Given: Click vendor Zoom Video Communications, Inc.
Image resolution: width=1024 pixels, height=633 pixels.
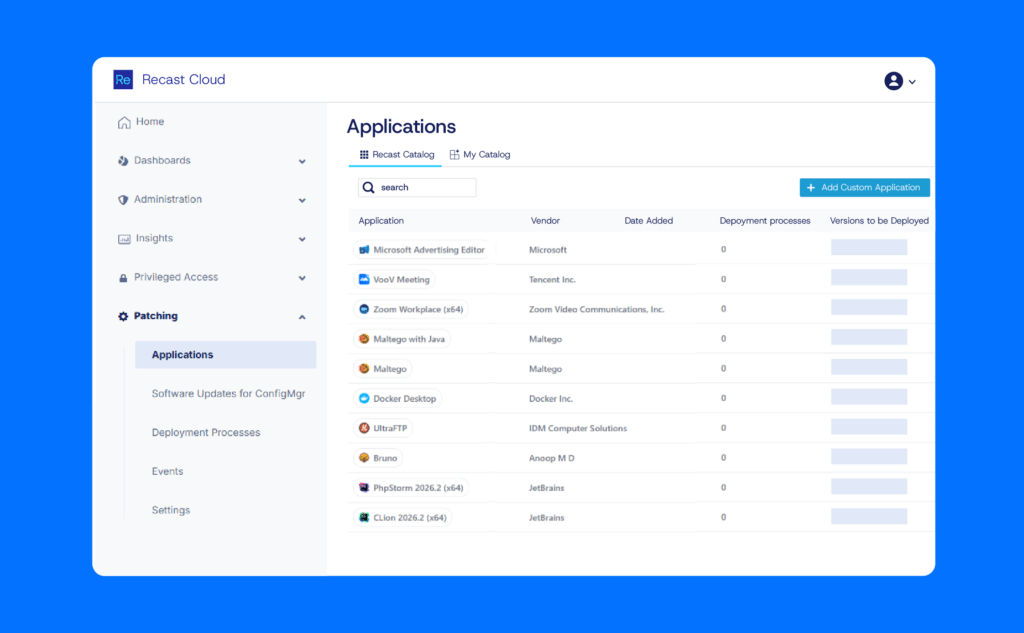Looking at the screenshot, I should (x=596, y=310).
